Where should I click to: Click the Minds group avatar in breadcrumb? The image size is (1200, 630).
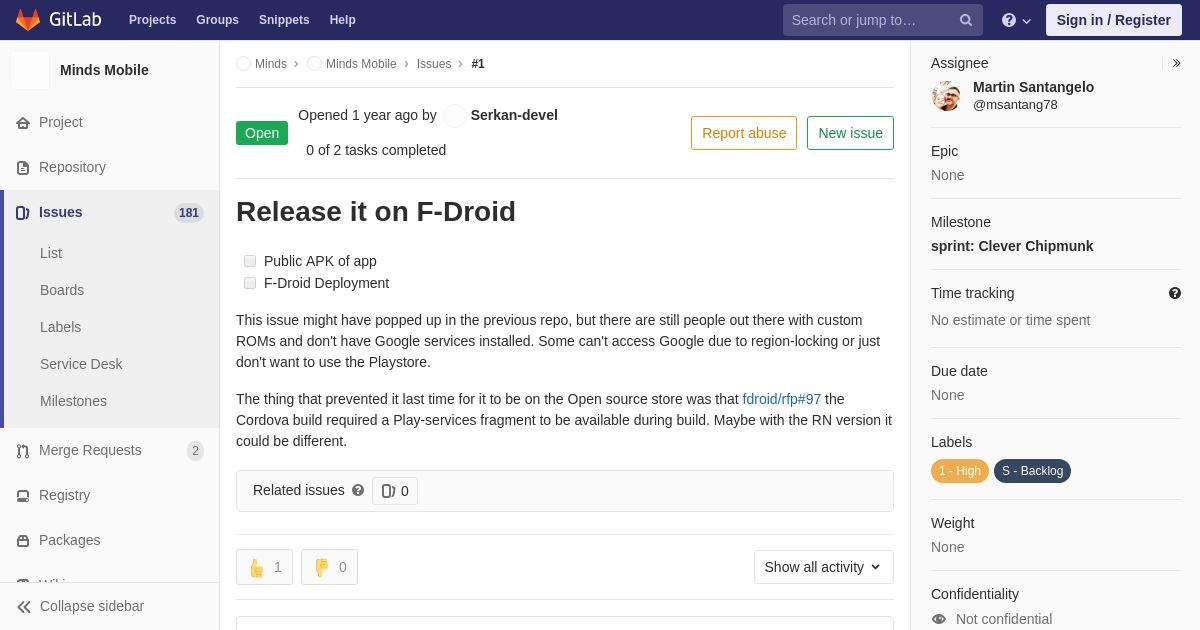pos(244,64)
